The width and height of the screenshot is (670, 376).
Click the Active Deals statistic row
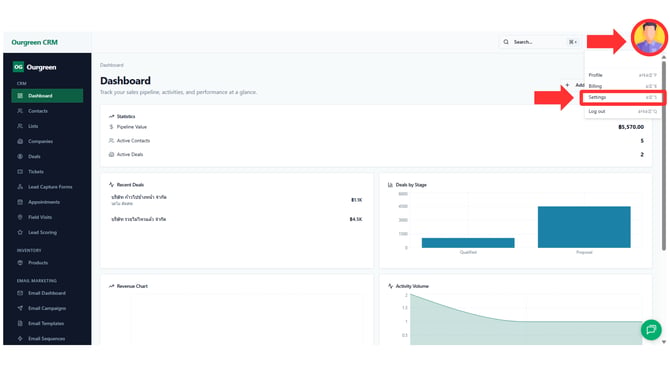376,154
